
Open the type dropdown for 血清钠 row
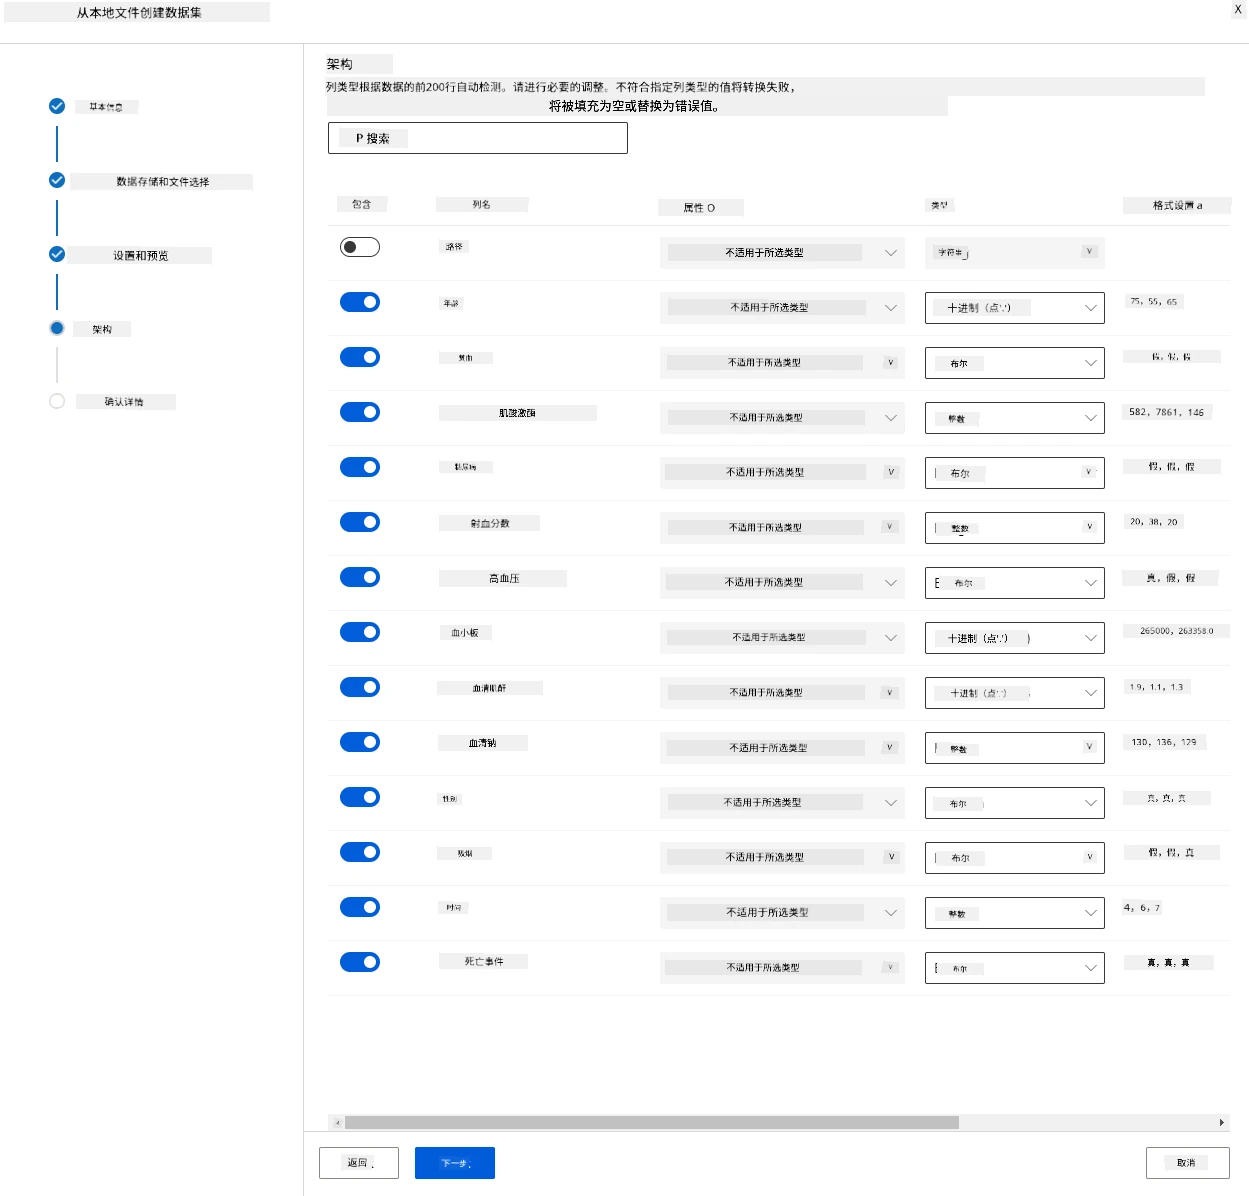pos(1015,748)
